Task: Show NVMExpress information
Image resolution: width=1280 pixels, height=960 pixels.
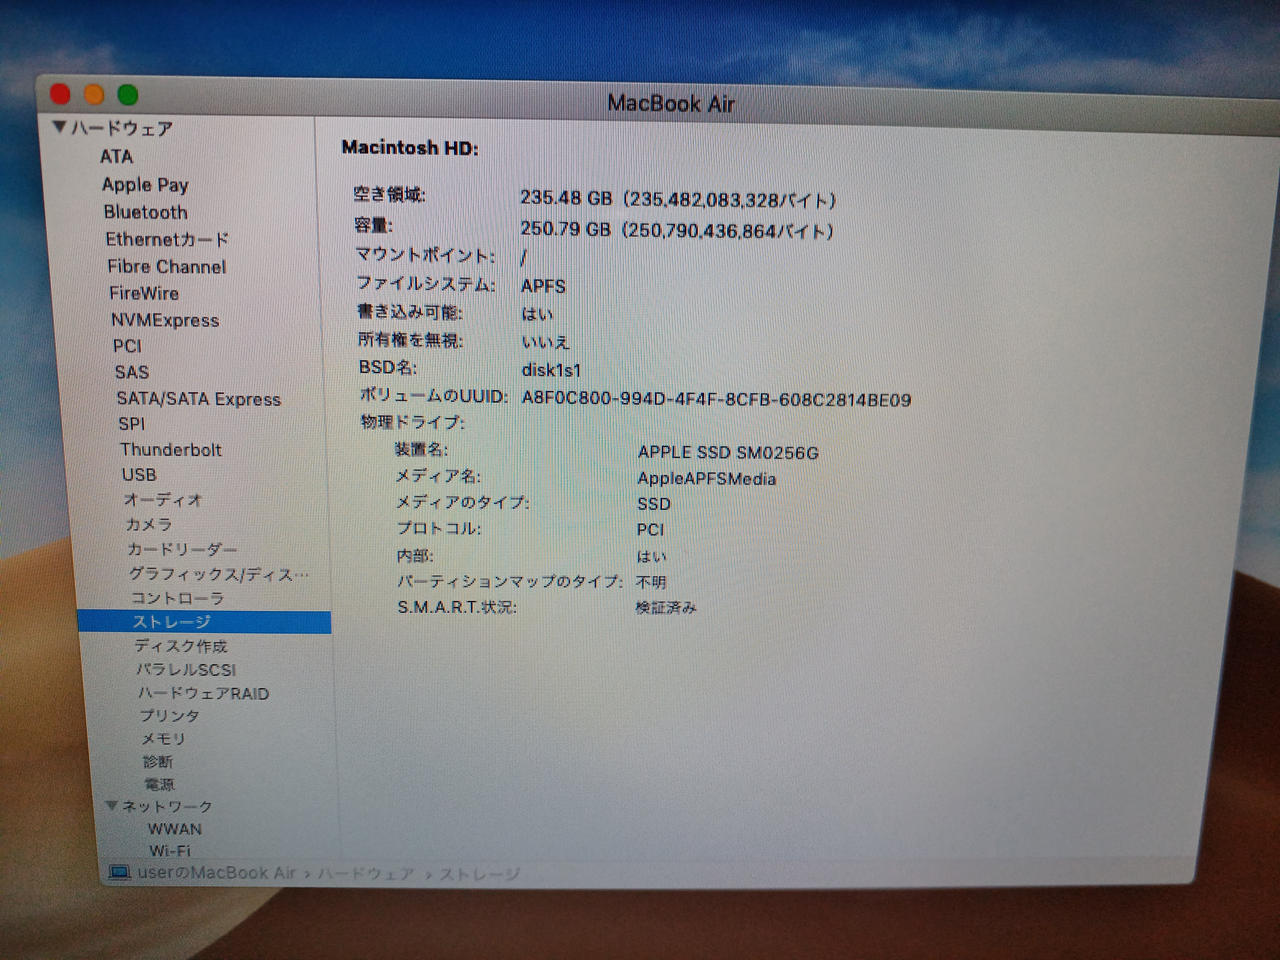Action: [x=165, y=320]
